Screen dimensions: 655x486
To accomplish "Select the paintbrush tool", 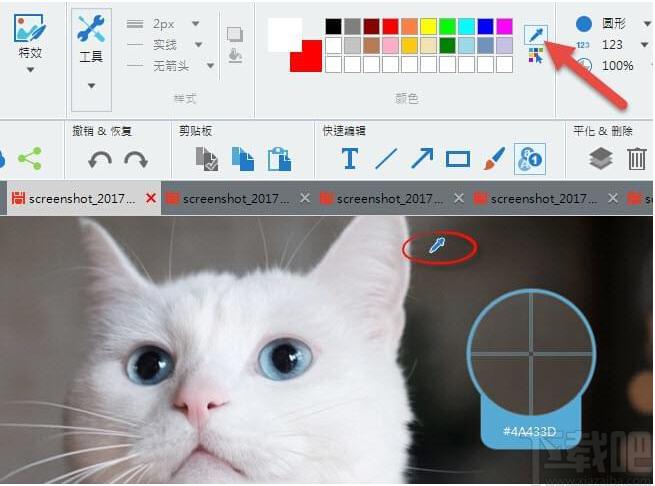I will pyautogui.click(x=494, y=158).
